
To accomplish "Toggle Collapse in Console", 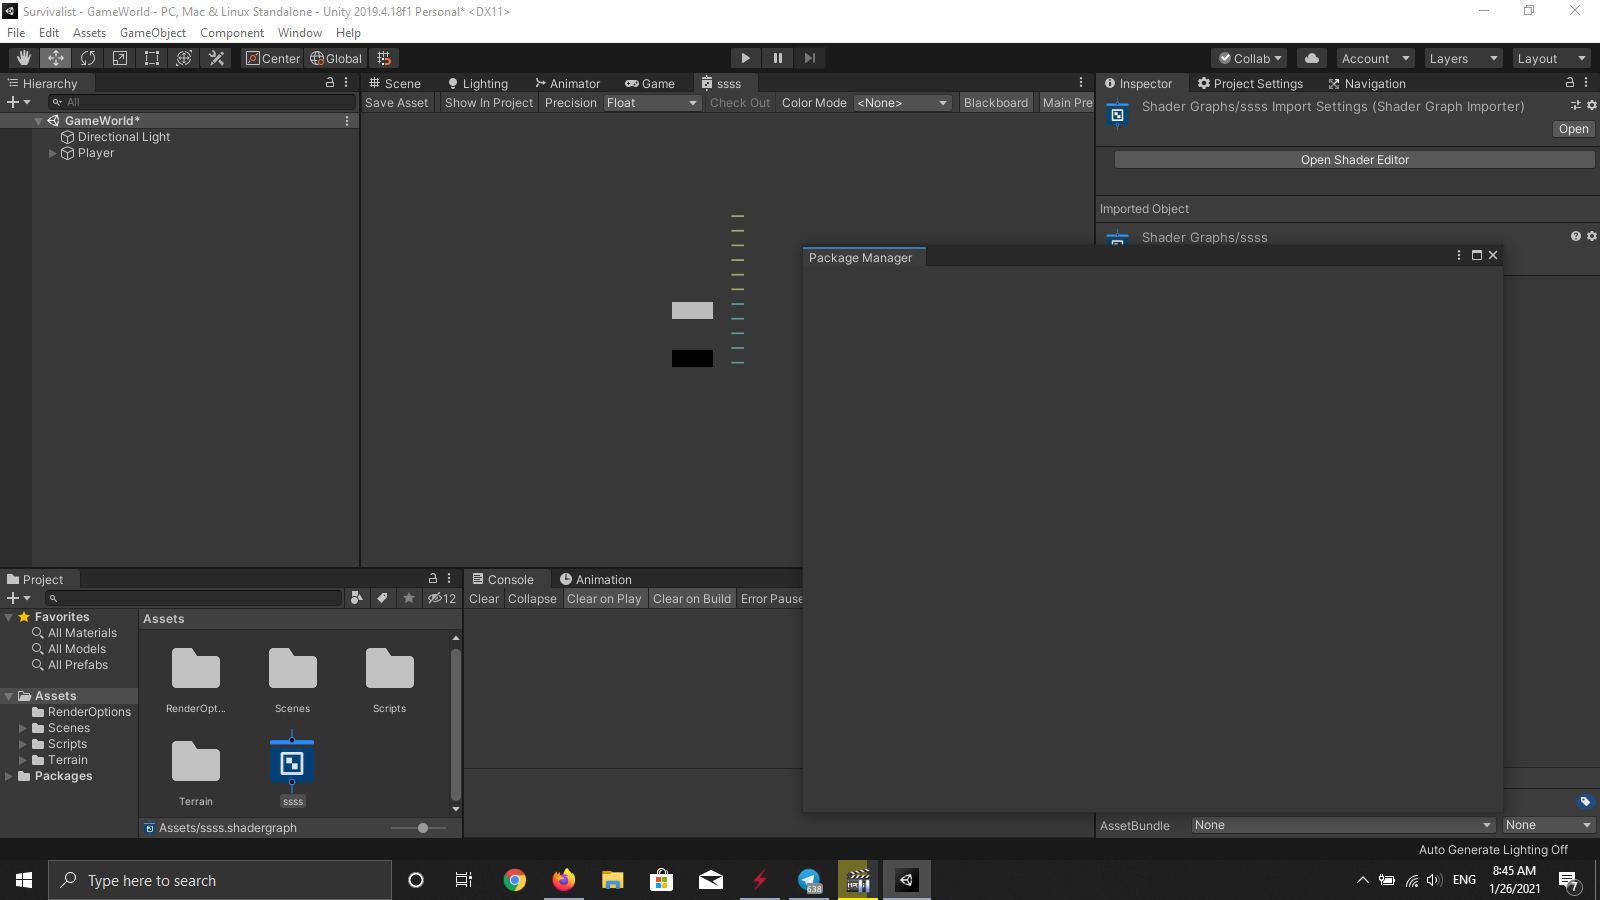I will 532,599.
